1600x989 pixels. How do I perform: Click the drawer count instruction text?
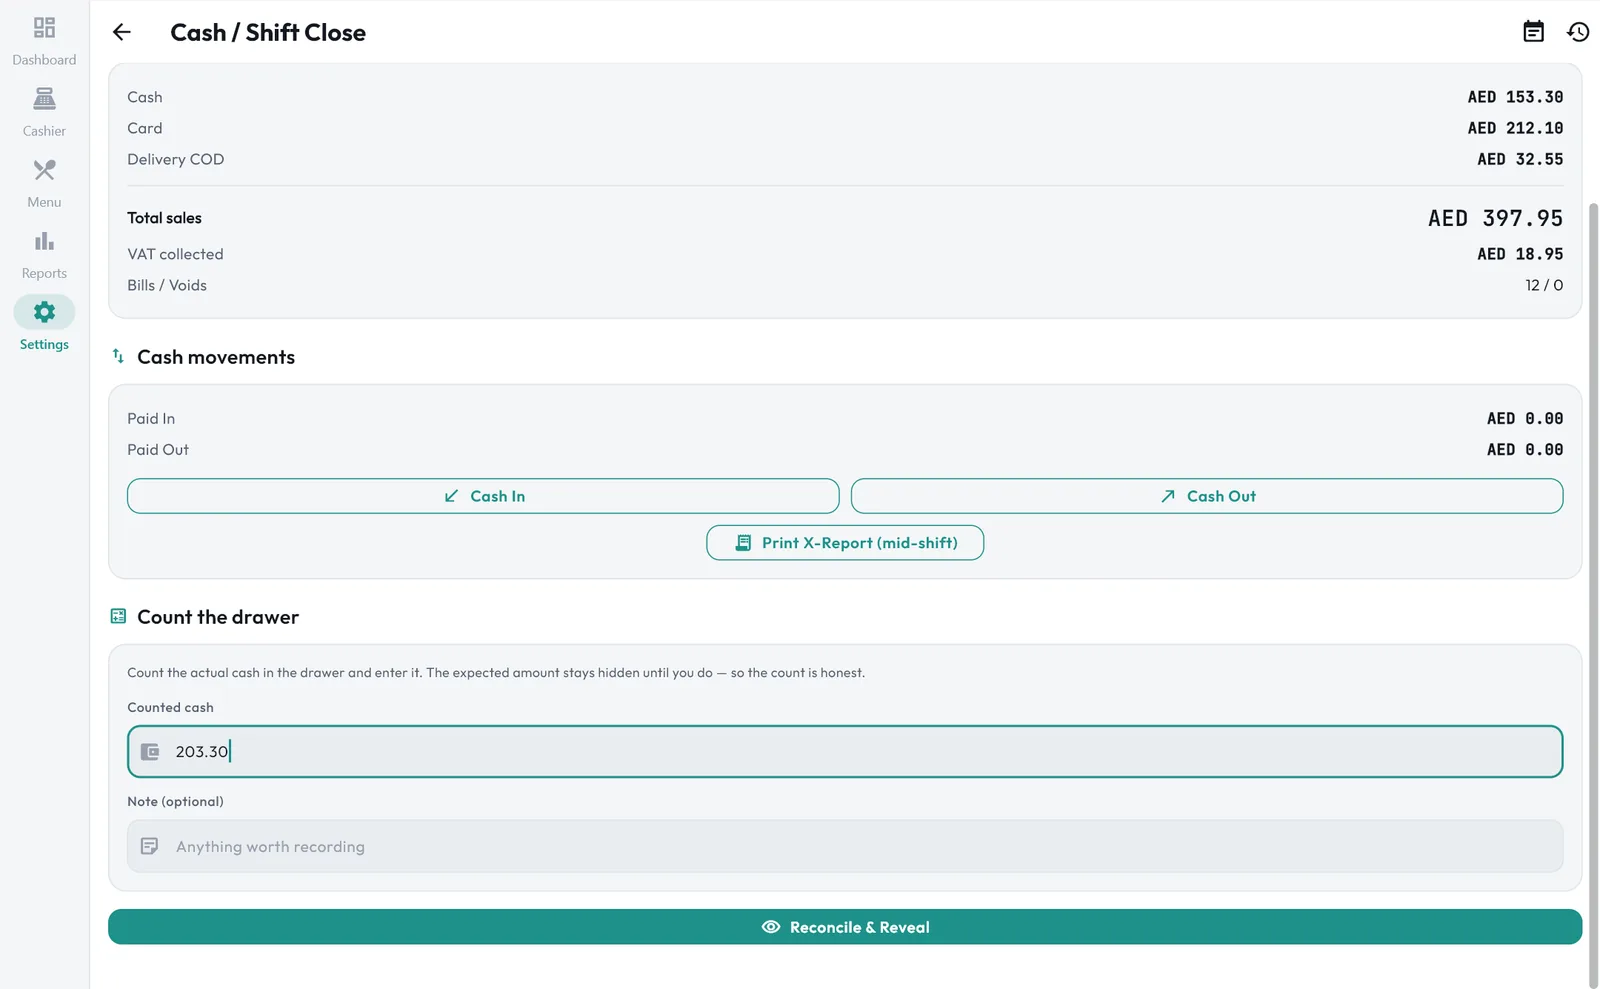pyautogui.click(x=496, y=673)
